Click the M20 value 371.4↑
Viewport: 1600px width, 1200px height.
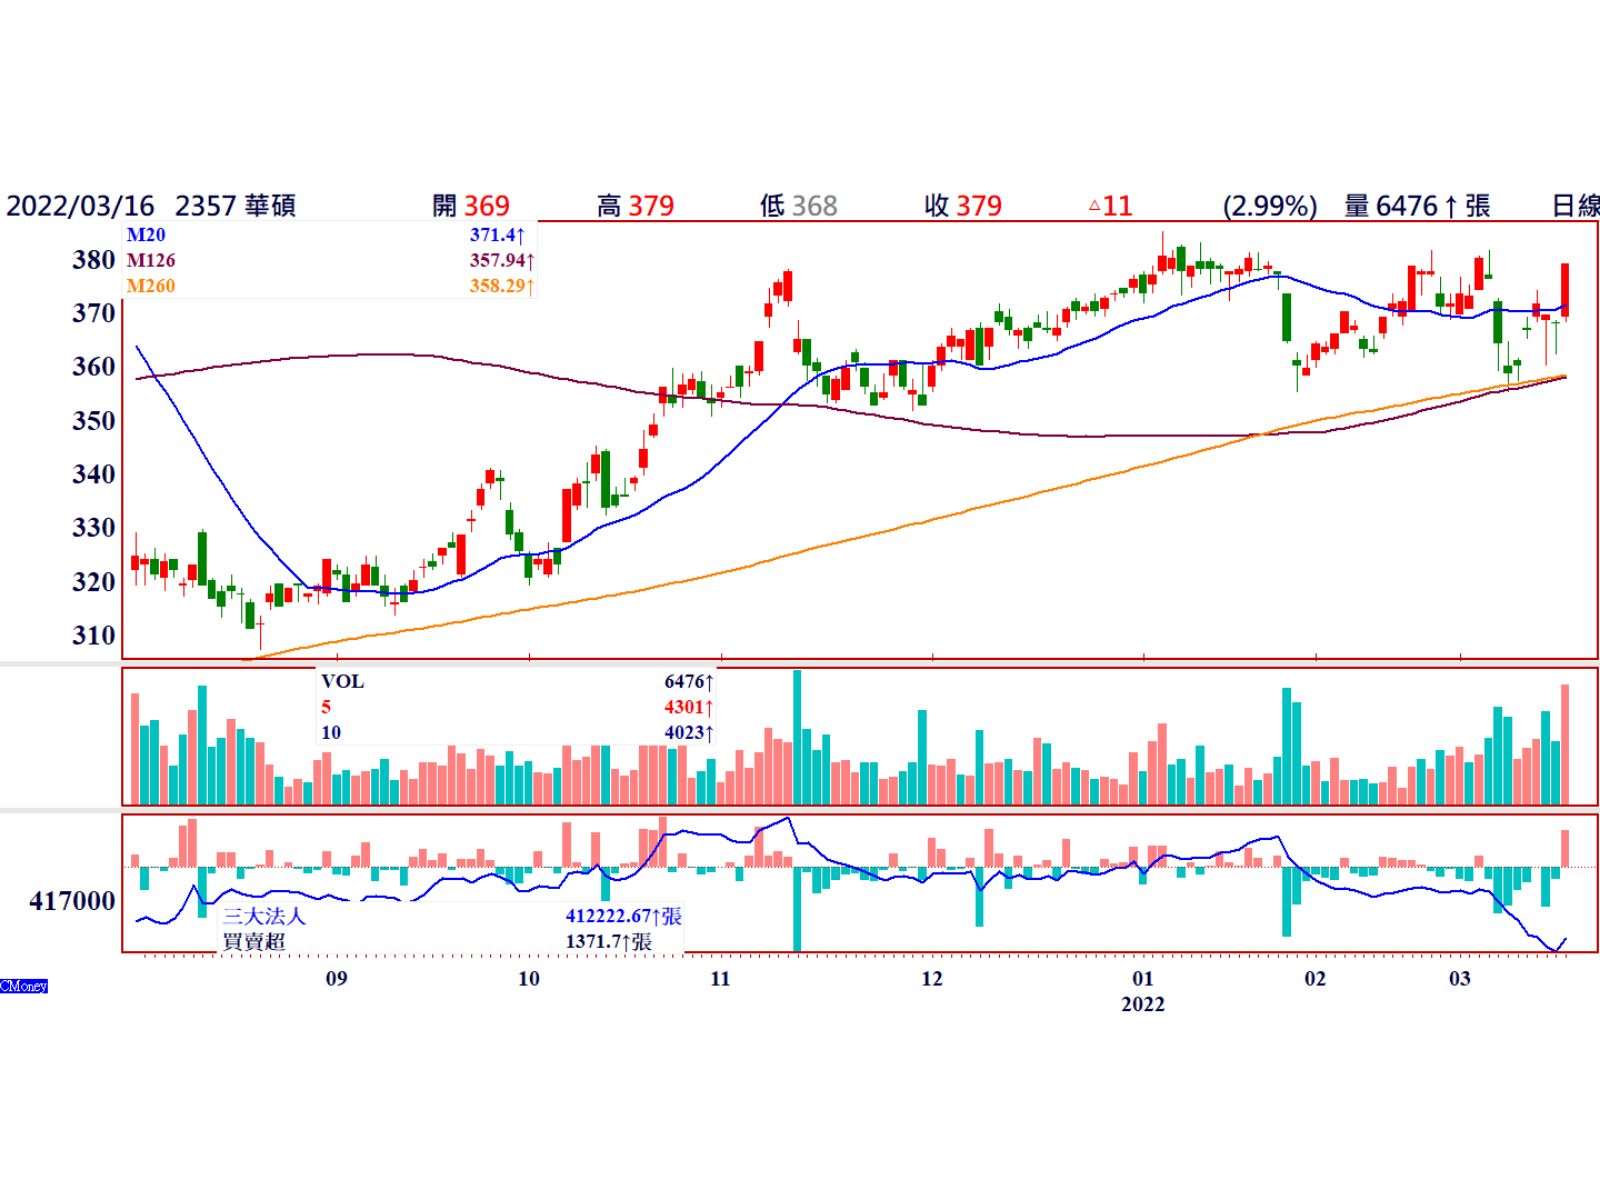(497, 235)
